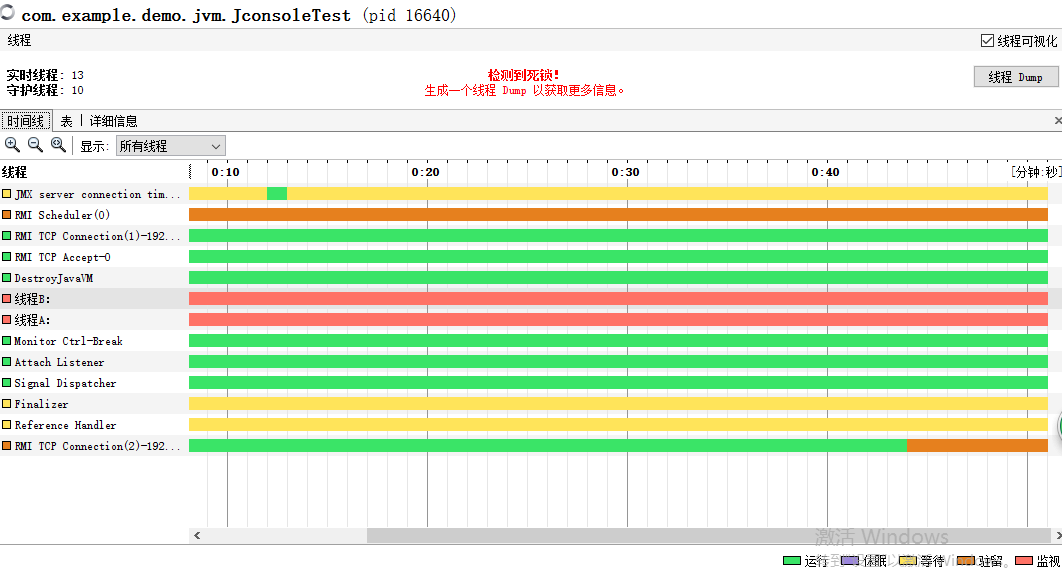
Task: Click the 运行 green legend swatch
Action: pos(792,560)
